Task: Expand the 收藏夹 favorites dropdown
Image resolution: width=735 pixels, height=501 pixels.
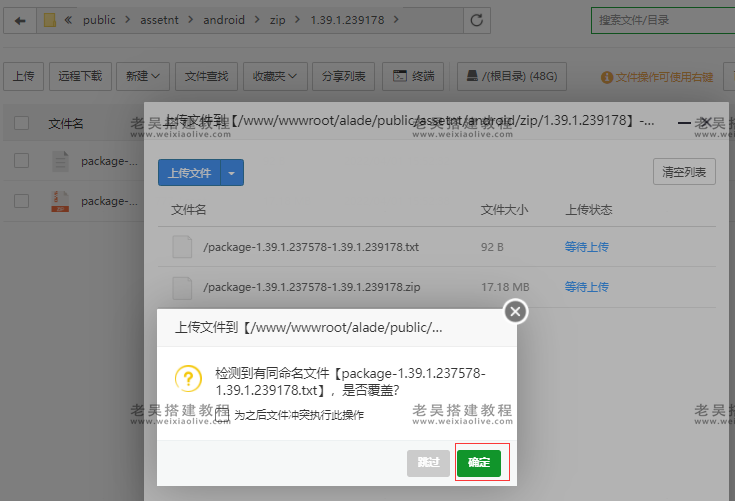Action: (275, 76)
